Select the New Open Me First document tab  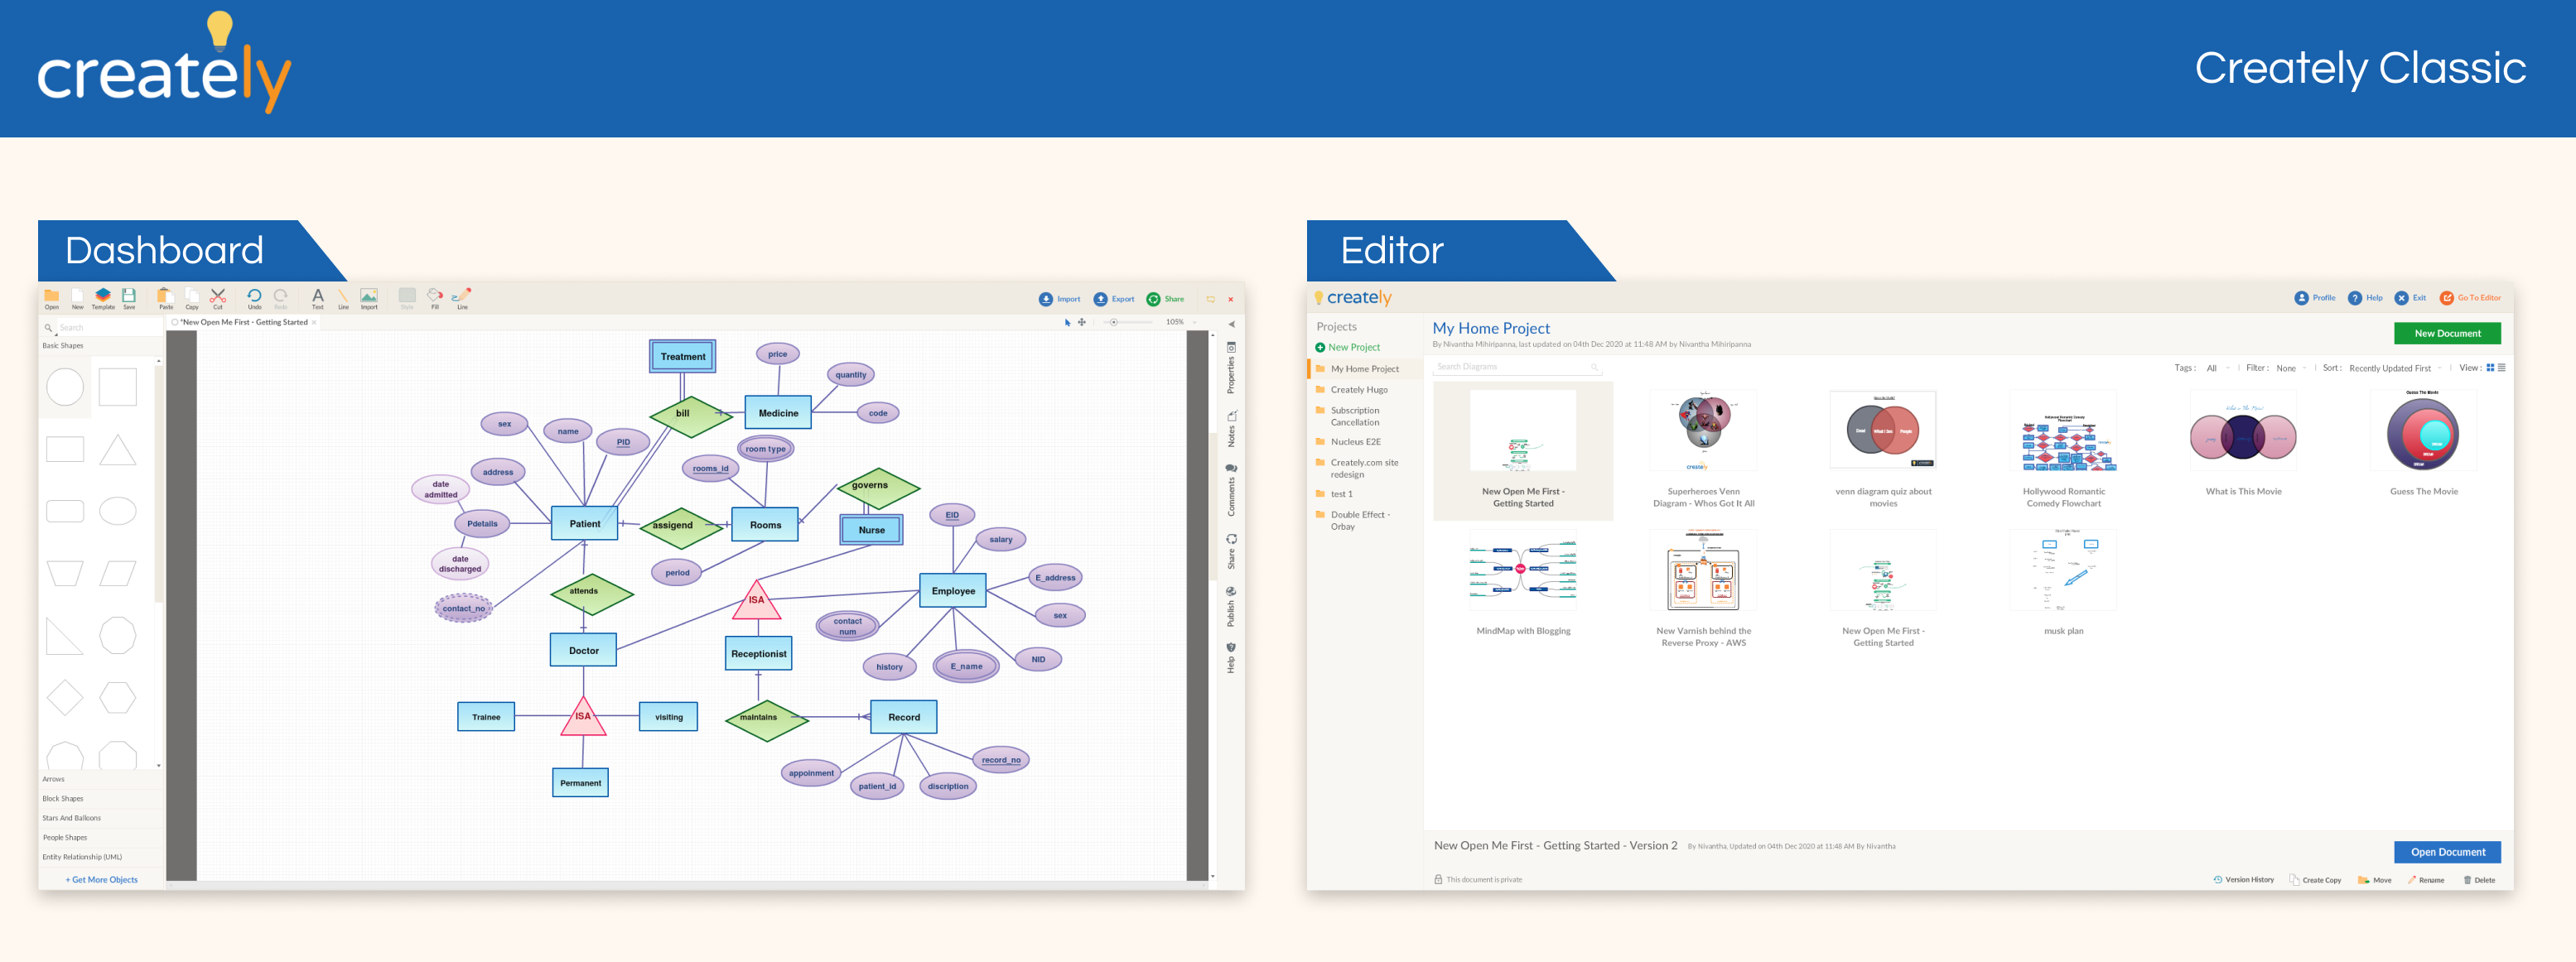point(244,322)
